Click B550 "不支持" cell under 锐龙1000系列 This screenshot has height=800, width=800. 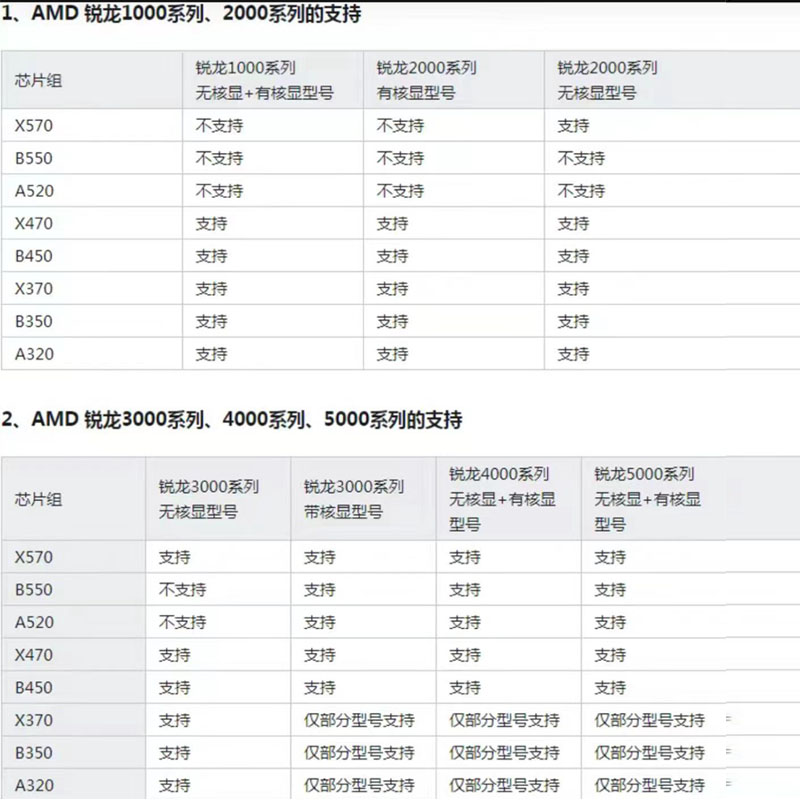[219, 158]
